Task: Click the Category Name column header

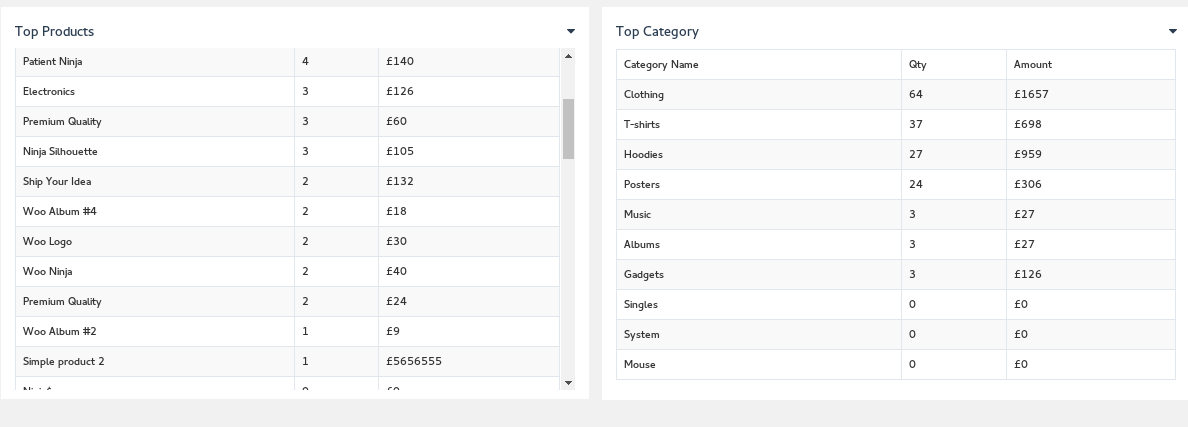Action: (661, 65)
